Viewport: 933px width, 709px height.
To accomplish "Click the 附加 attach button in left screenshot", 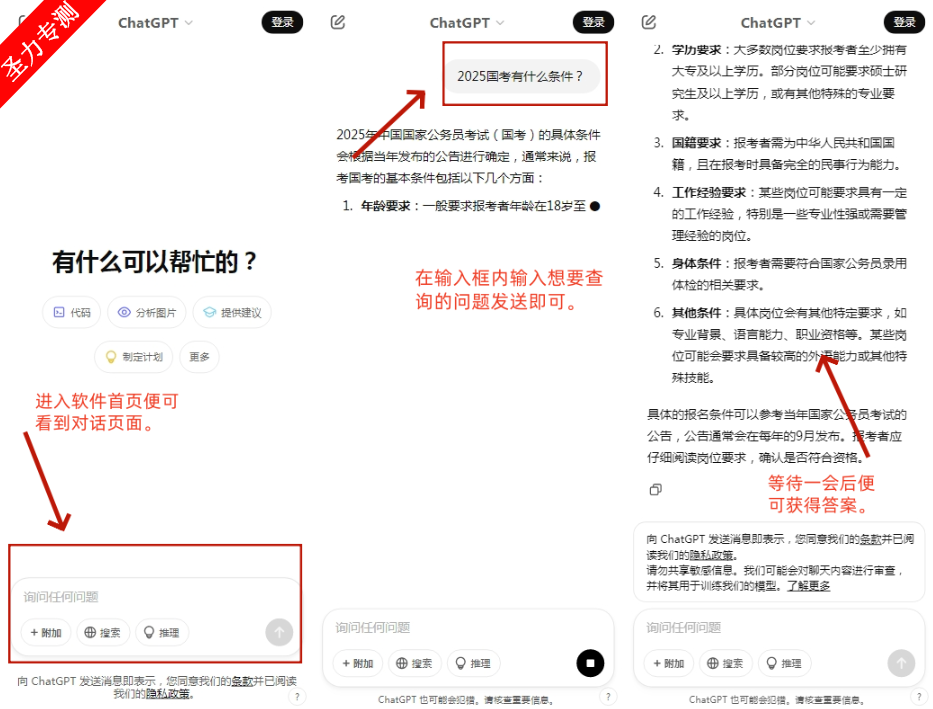I will [x=46, y=632].
